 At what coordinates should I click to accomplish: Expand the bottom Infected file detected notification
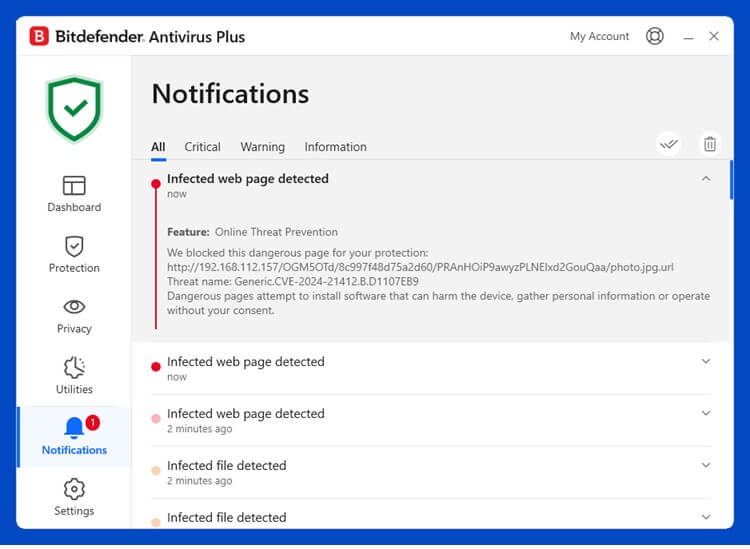tap(706, 516)
